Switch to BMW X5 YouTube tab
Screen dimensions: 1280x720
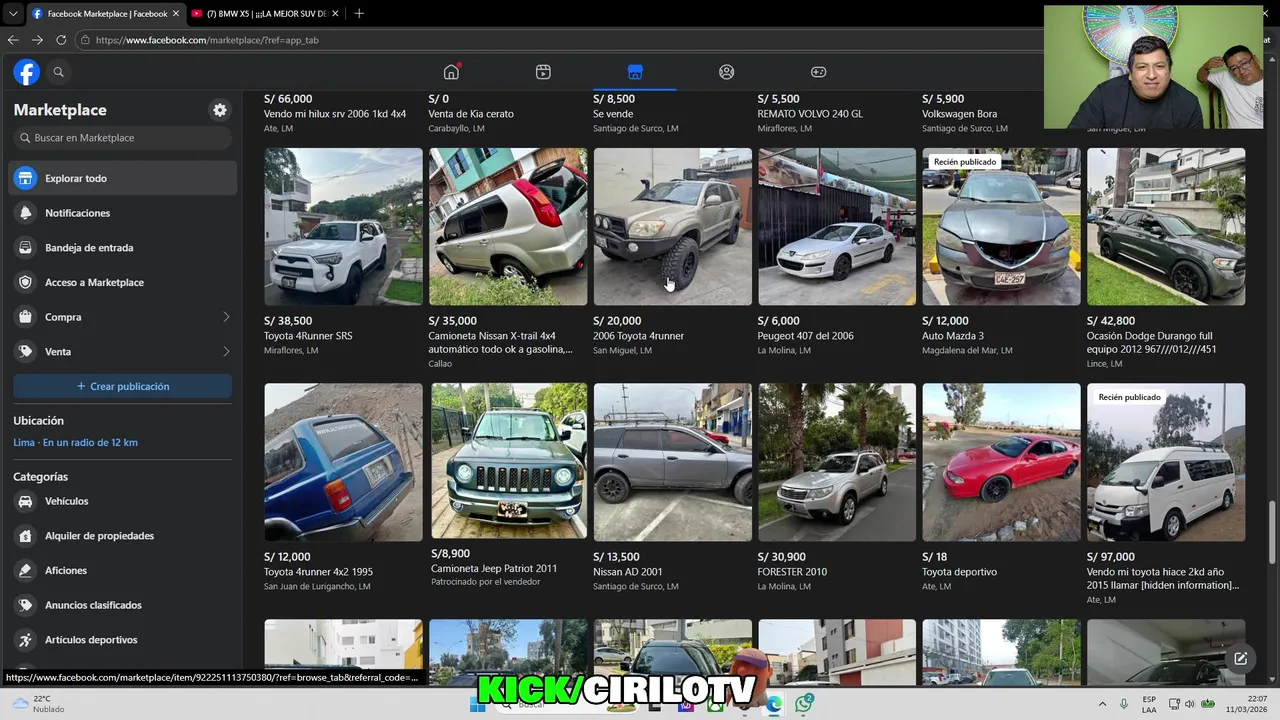266,14
